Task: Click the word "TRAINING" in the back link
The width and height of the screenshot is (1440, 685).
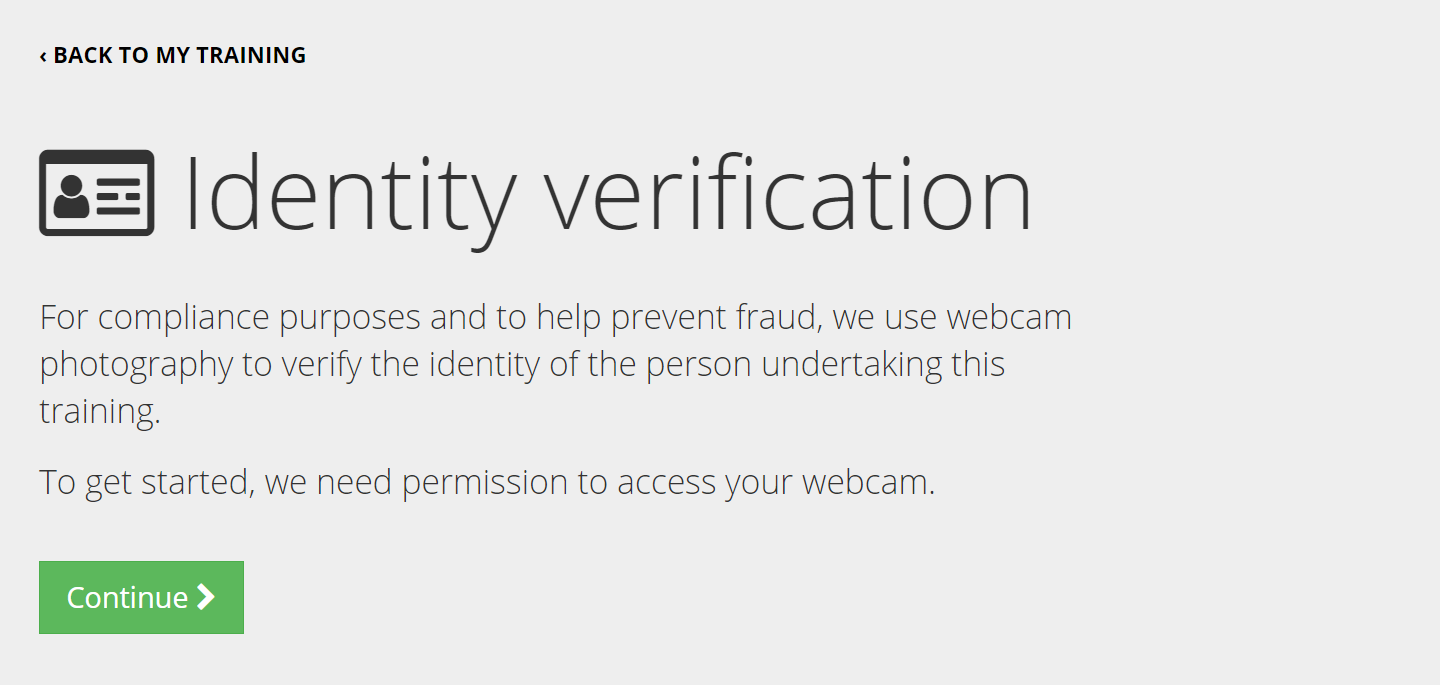Action: click(x=251, y=55)
